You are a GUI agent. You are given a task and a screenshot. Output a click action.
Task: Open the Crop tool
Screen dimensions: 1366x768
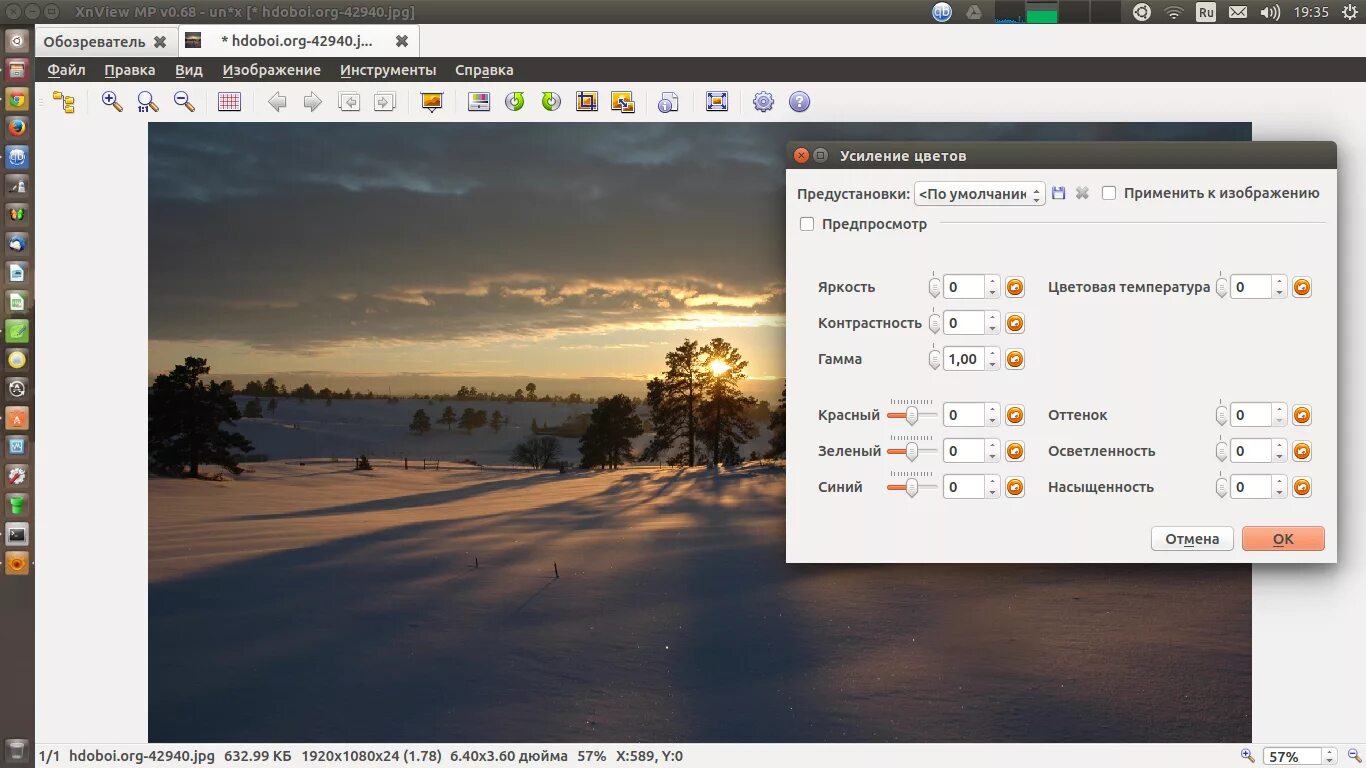(587, 101)
